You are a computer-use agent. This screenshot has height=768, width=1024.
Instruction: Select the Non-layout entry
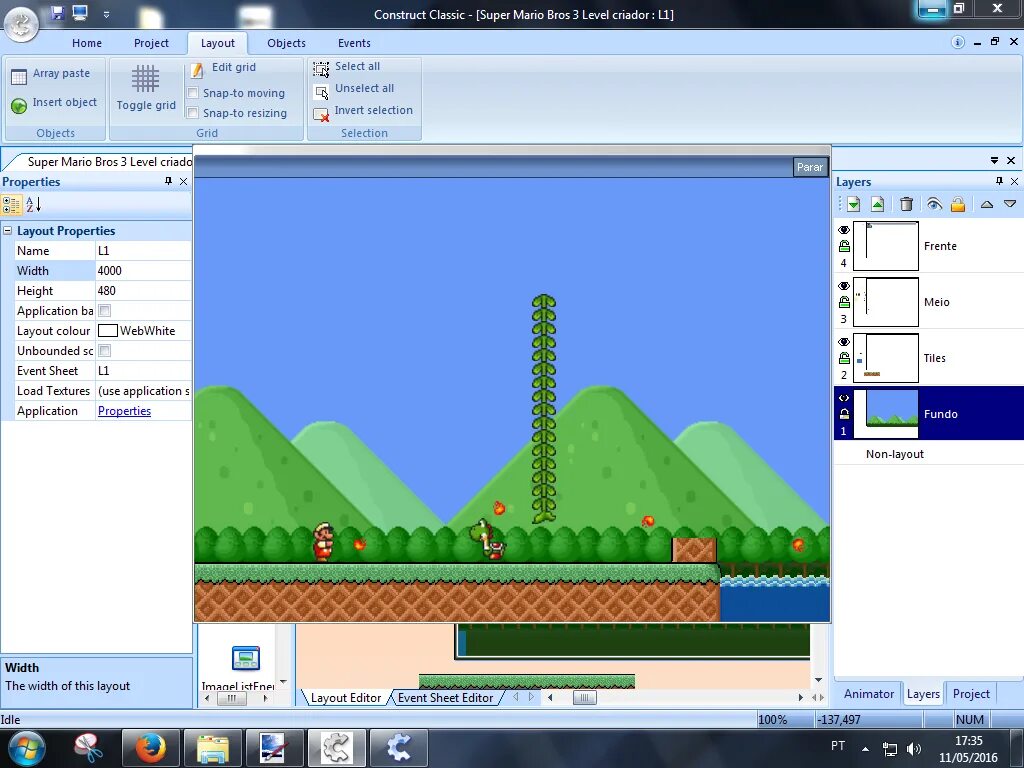click(895, 454)
